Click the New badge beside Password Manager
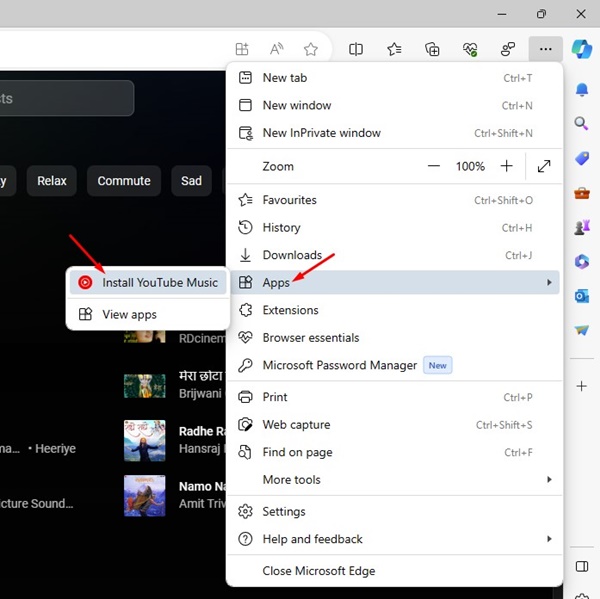This screenshot has height=599, width=600. coord(437,365)
